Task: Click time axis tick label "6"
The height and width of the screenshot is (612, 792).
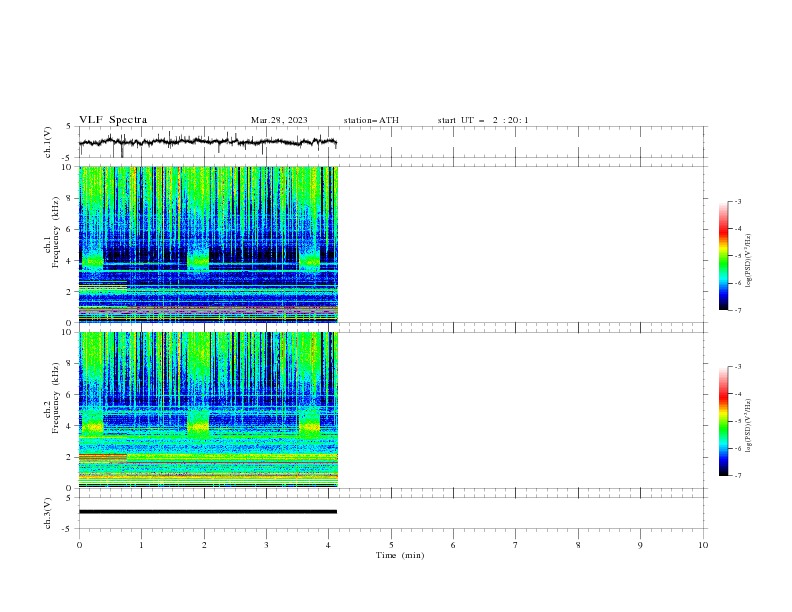Action: [x=454, y=545]
